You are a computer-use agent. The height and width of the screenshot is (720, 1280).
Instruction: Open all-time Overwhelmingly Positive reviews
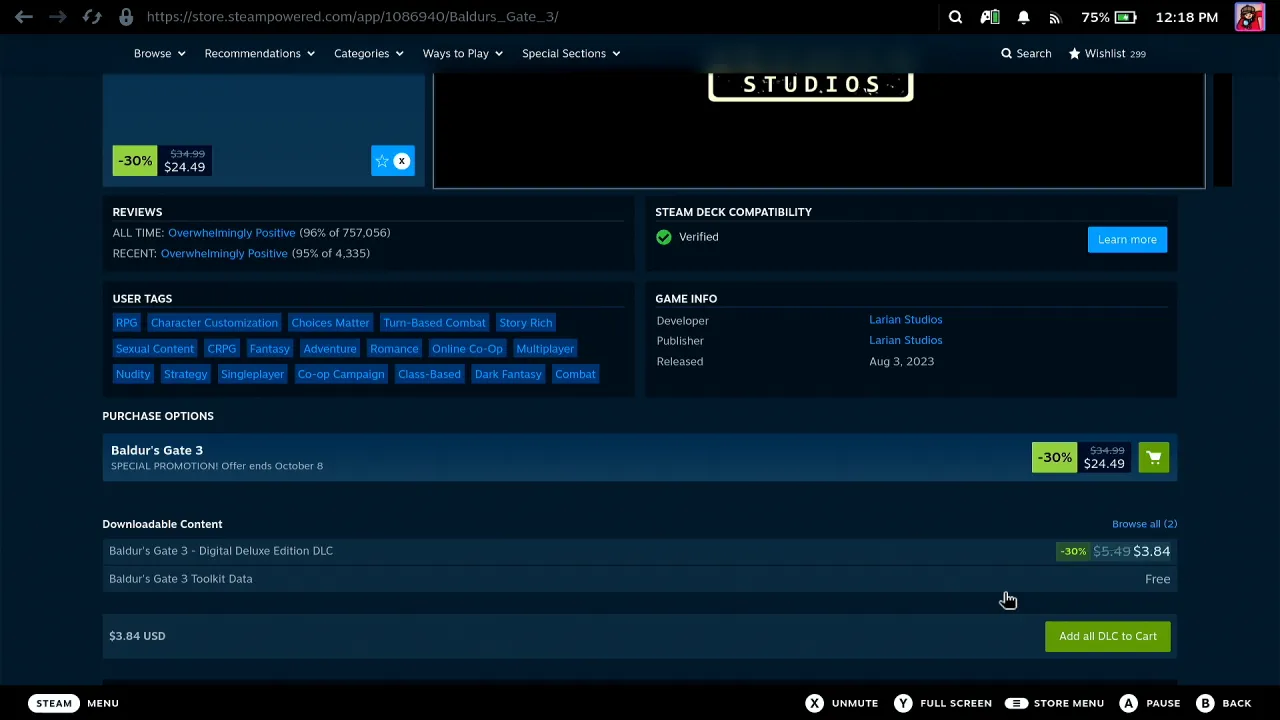231,233
